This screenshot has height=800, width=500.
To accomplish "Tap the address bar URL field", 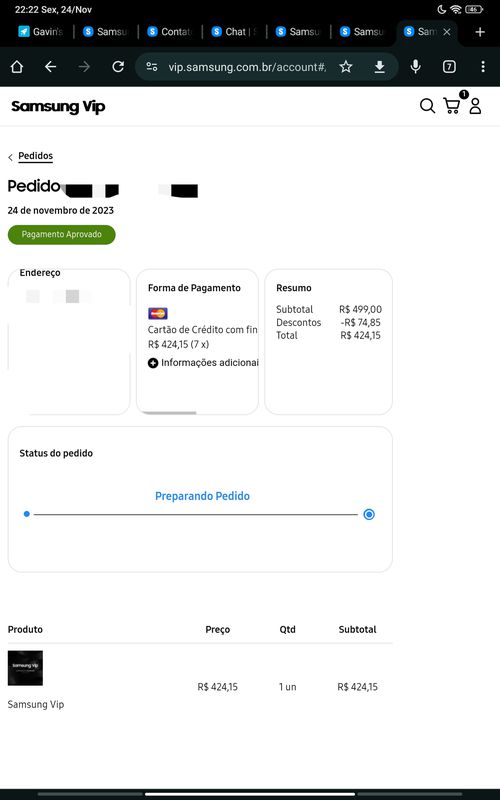I will click(x=247, y=67).
